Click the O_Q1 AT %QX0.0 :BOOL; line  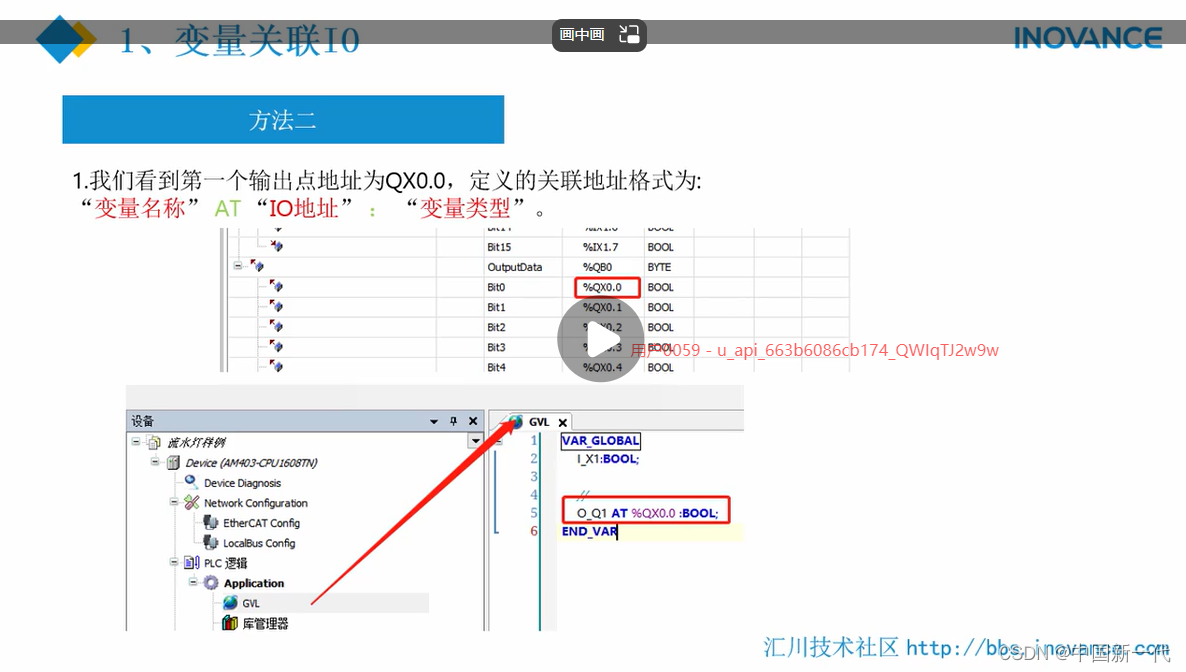point(647,513)
